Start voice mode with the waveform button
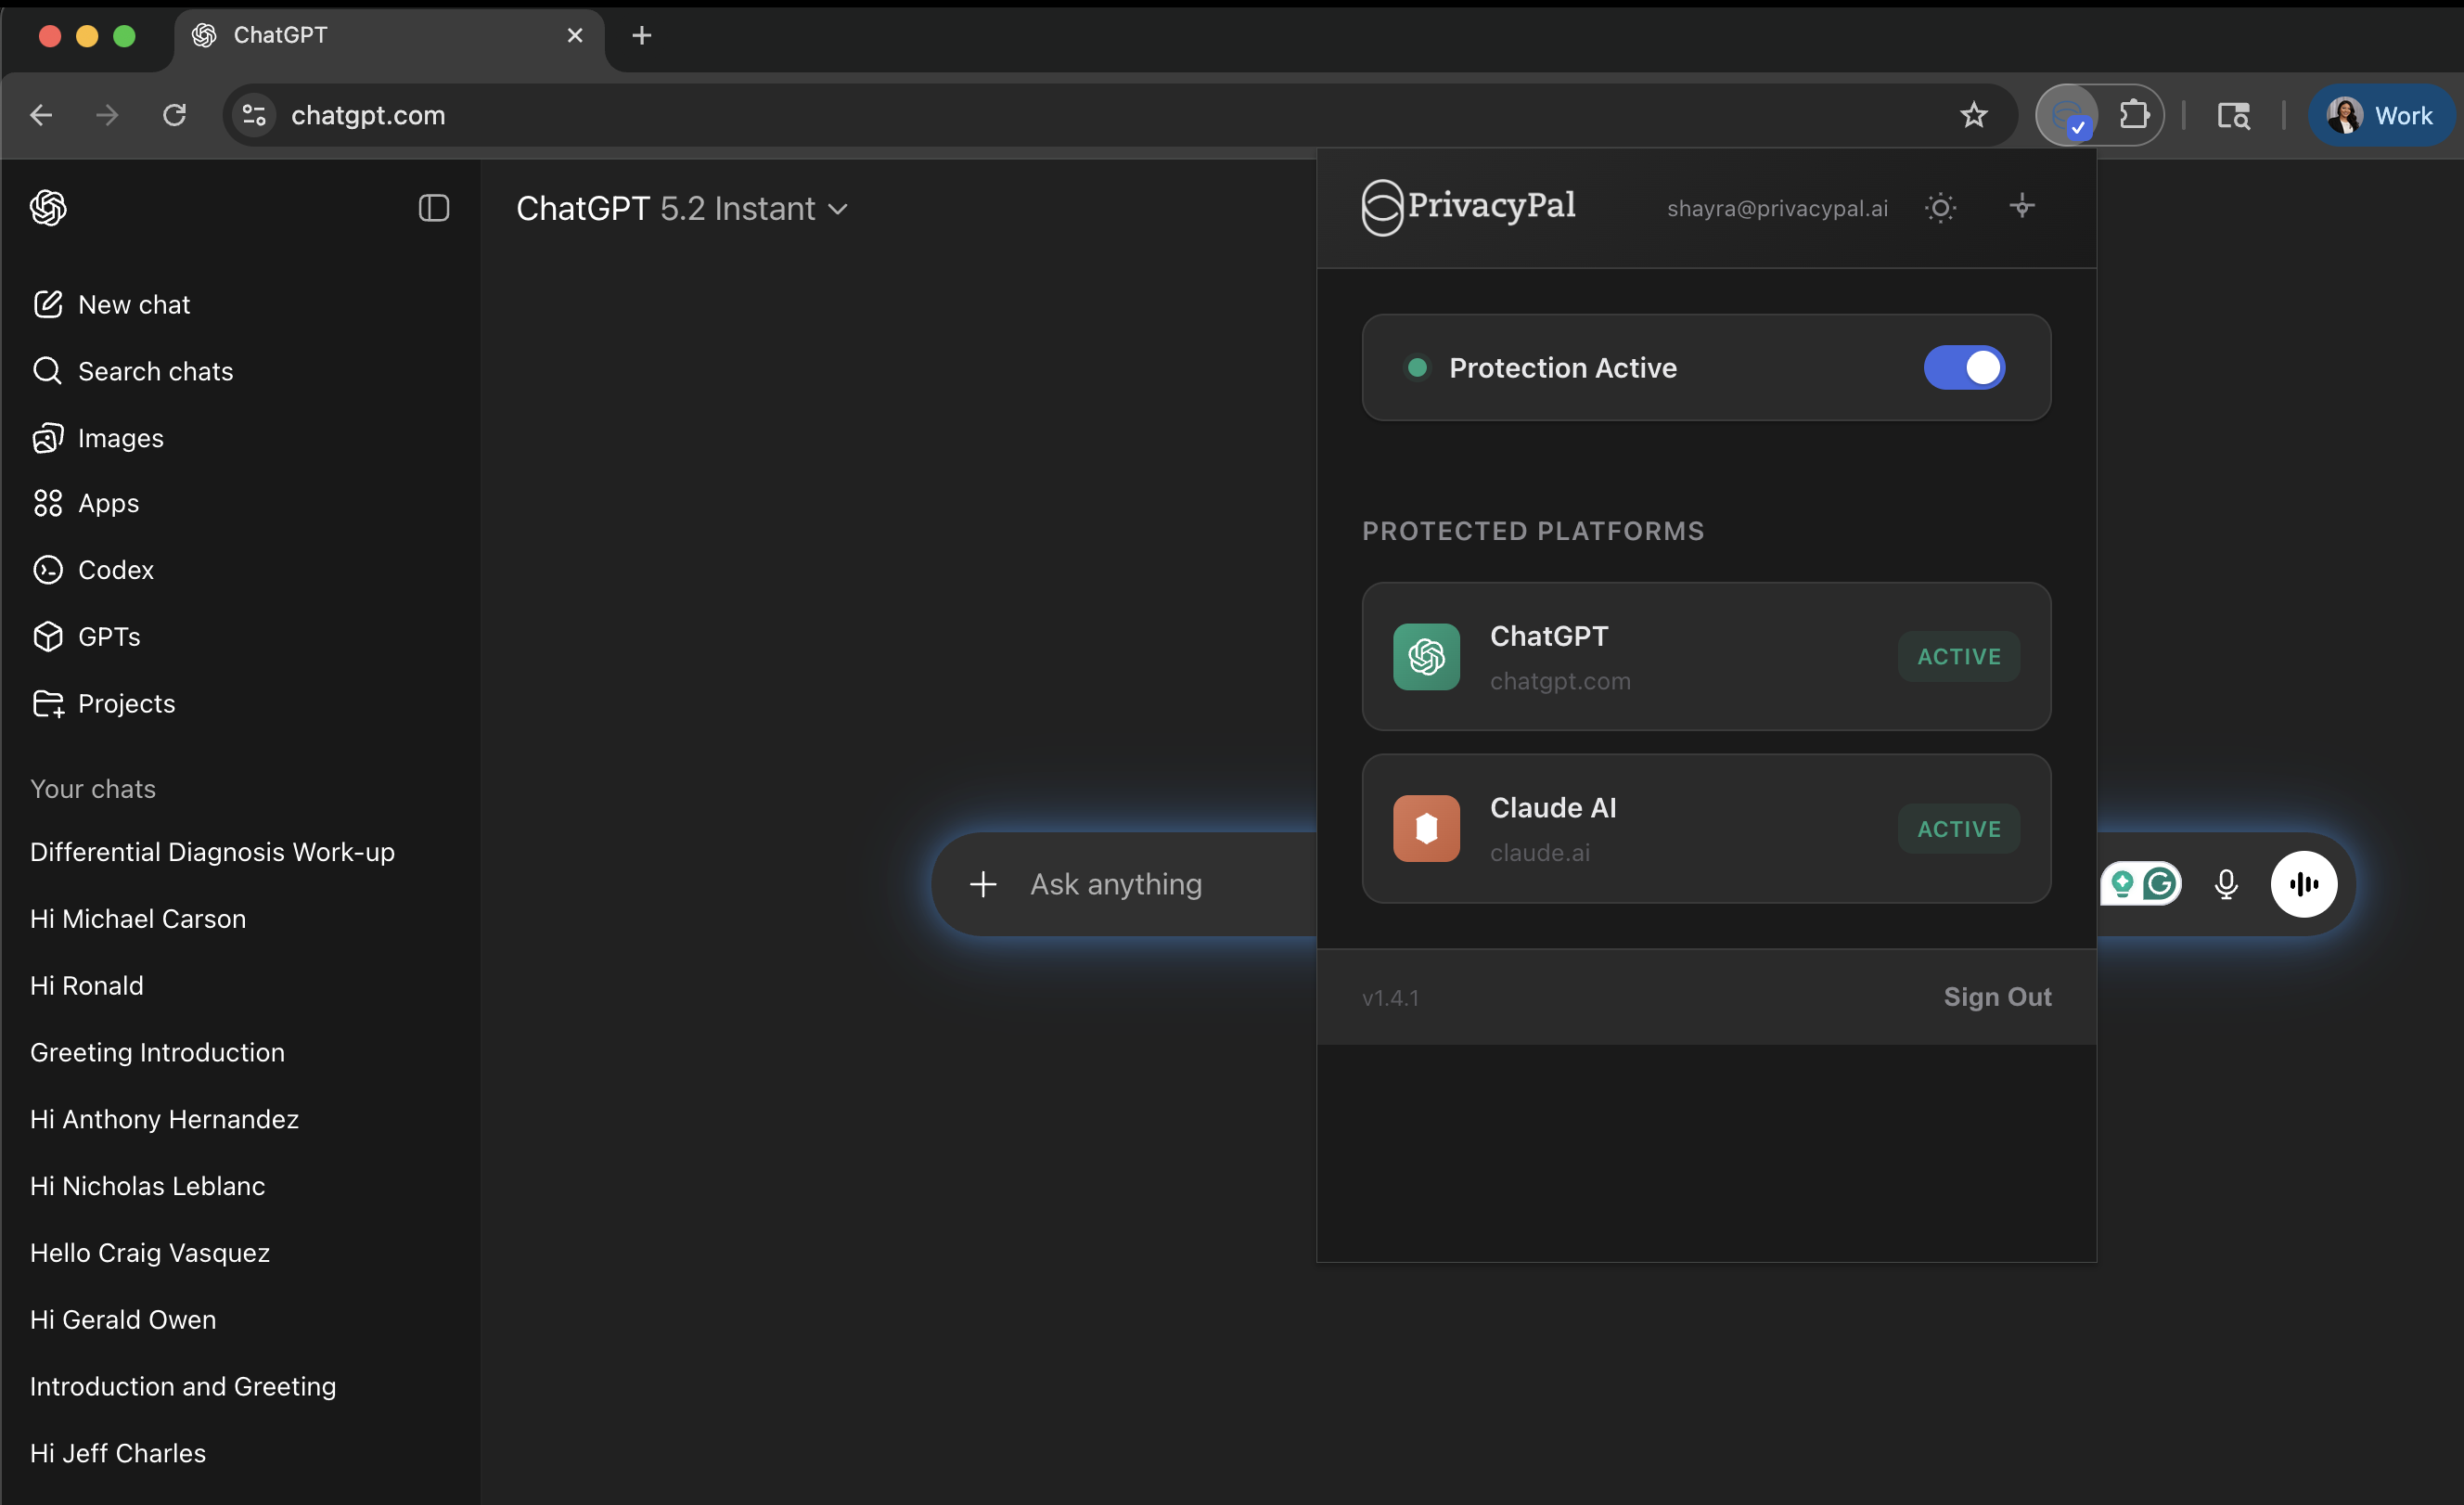 2303,884
